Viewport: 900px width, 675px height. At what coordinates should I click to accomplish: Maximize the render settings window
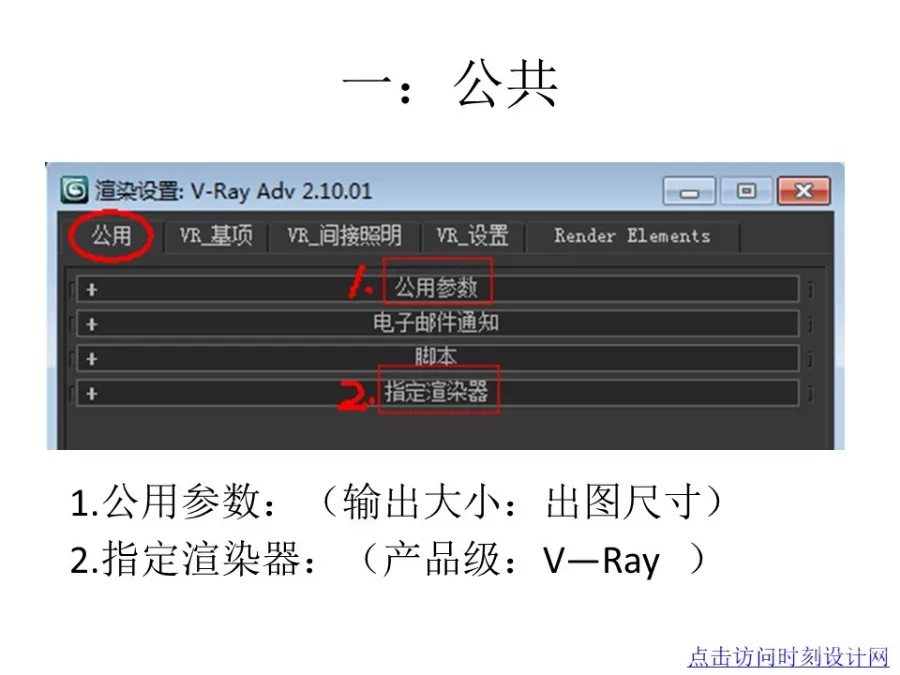[746, 190]
